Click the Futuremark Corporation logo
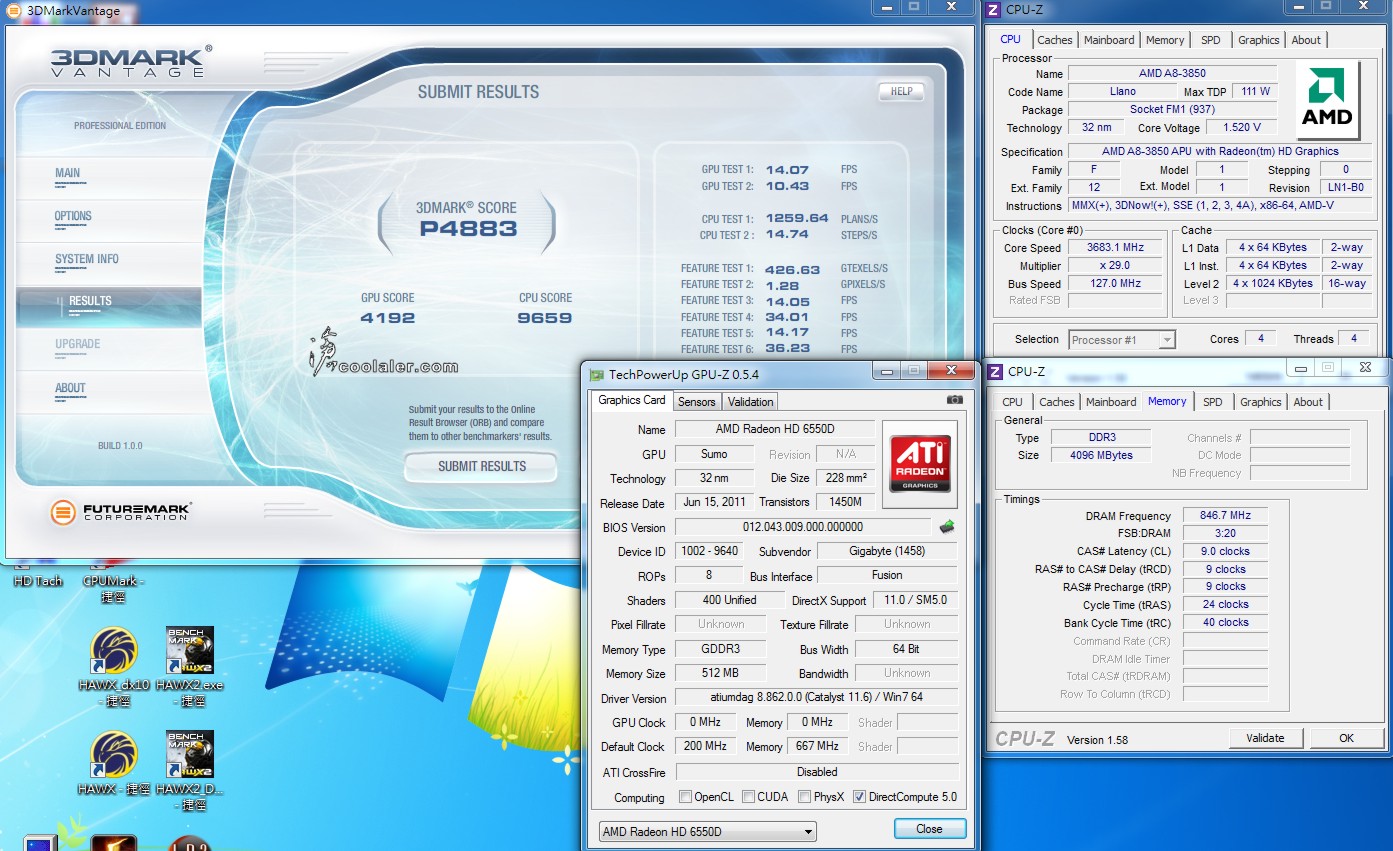This screenshot has width=1393, height=851. point(120,513)
